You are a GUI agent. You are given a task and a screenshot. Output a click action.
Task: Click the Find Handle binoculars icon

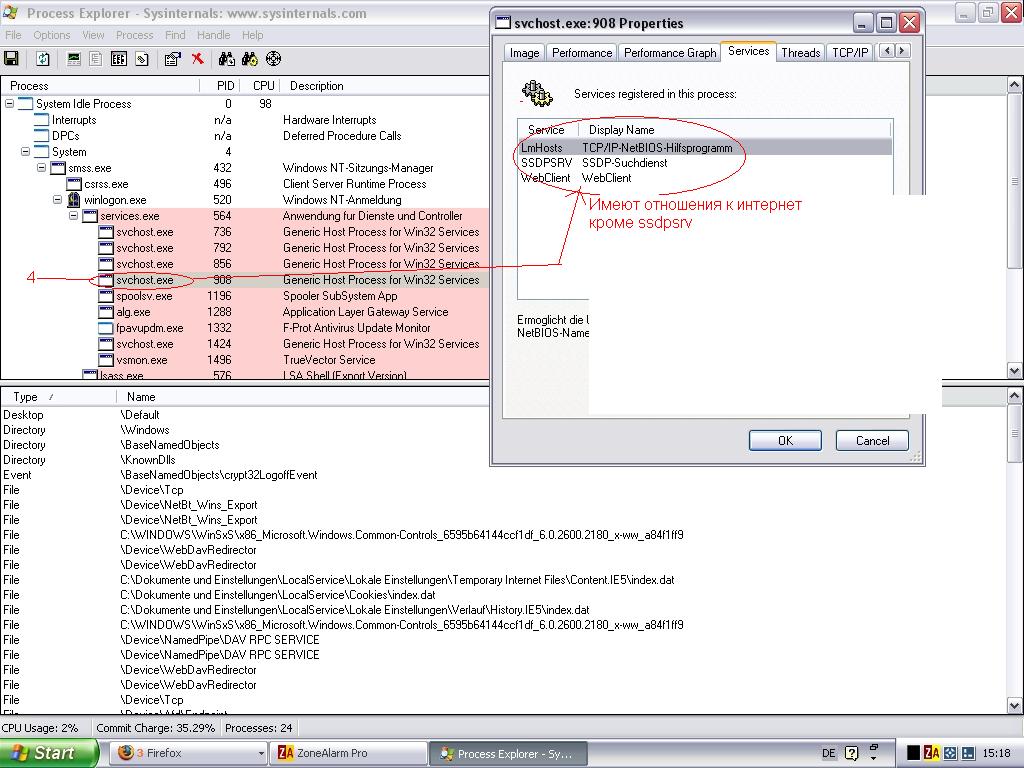coord(227,59)
